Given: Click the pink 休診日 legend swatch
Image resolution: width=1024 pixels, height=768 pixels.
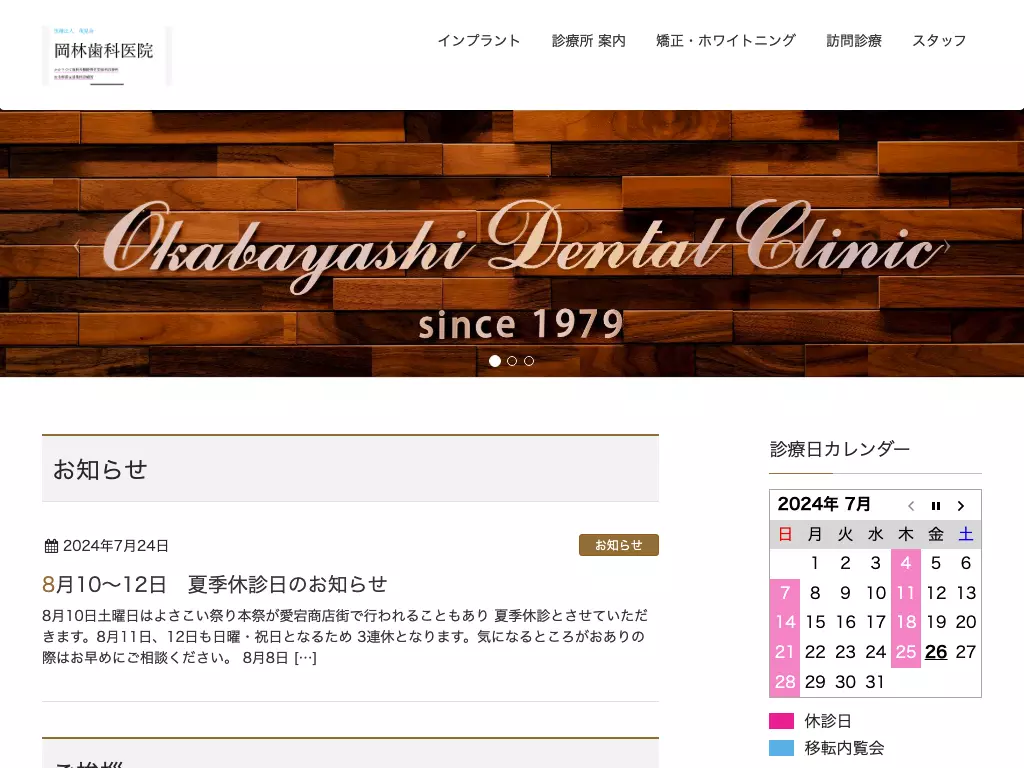Looking at the screenshot, I should [x=782, y=721].
